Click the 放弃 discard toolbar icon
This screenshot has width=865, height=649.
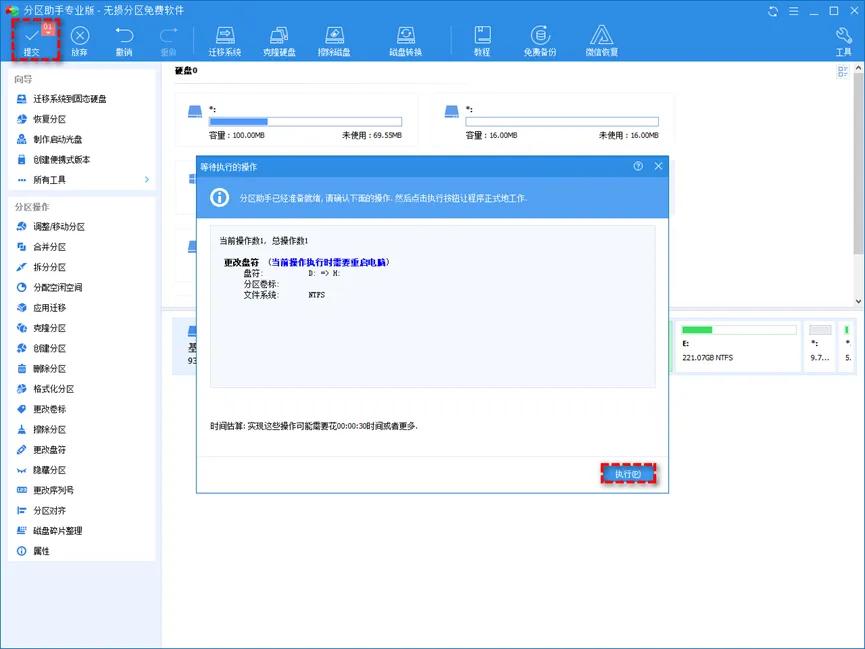pyautogui.click(x=79, y=41)
